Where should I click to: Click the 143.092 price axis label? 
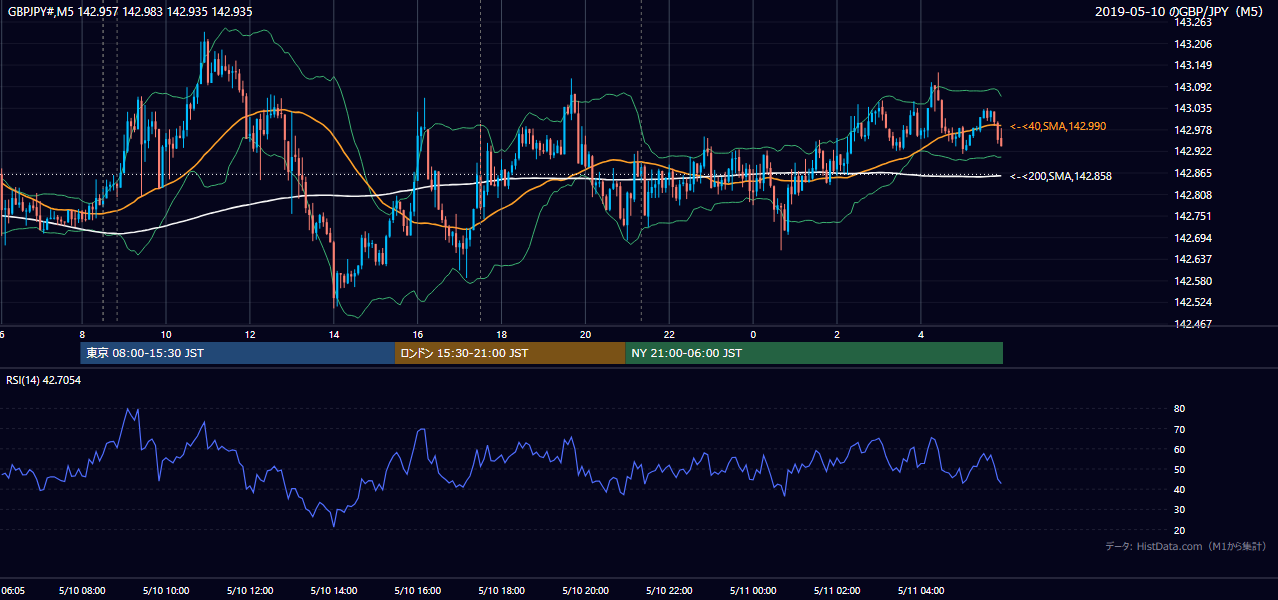pyautogui.click(x=1193, y=87)
